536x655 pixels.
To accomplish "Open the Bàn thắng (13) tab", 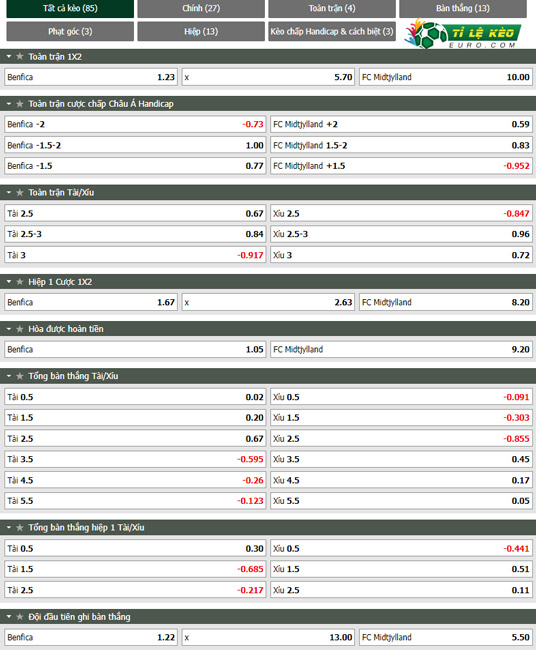I will point(462,8).
